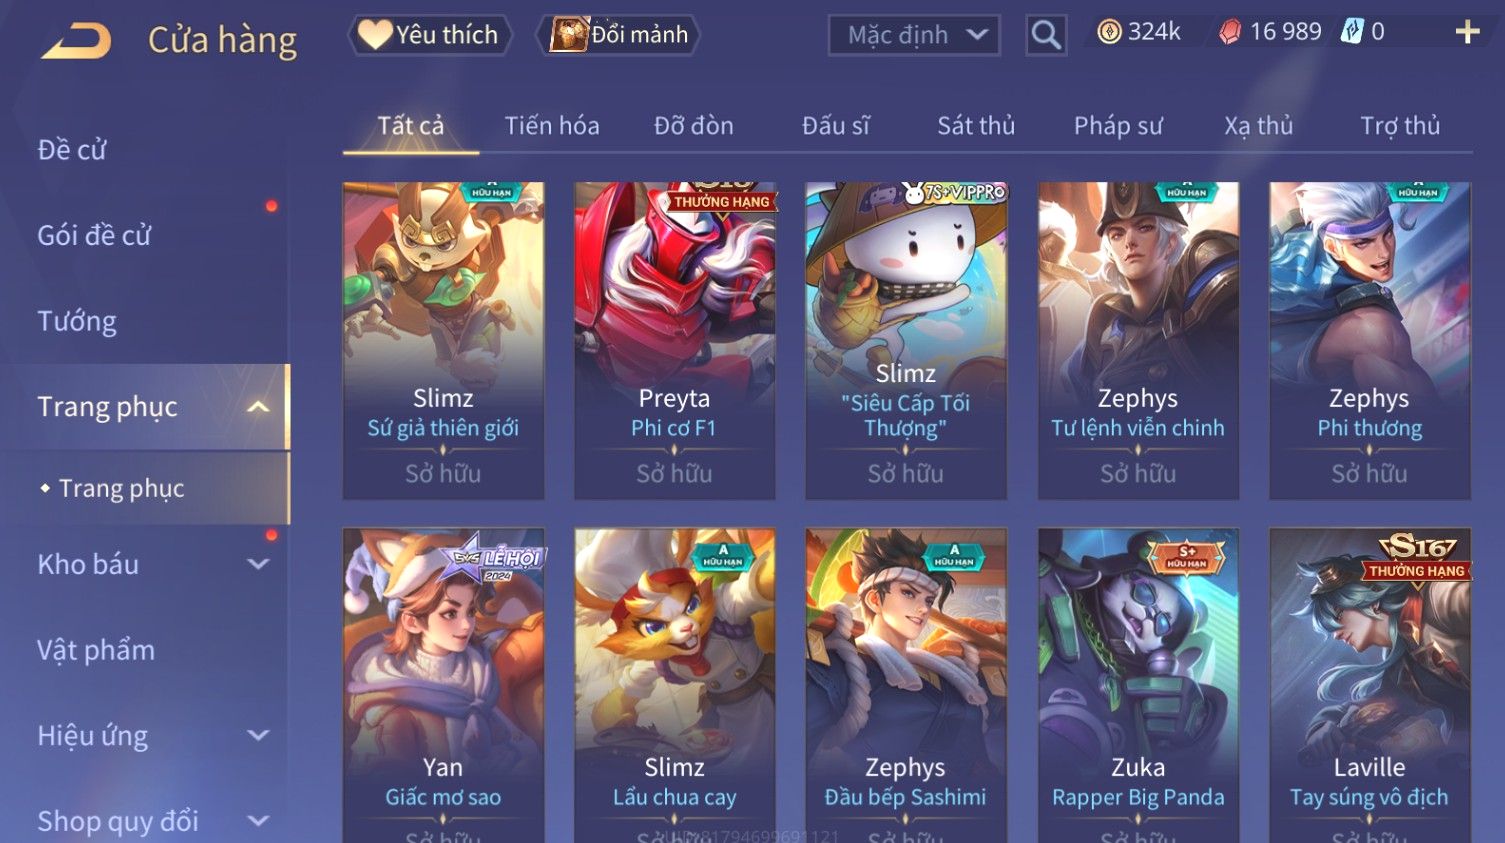The height and width of the screenshot is (843, 1505).
Task: Click the golden back arrow icon
Action: tap(76, 41)
